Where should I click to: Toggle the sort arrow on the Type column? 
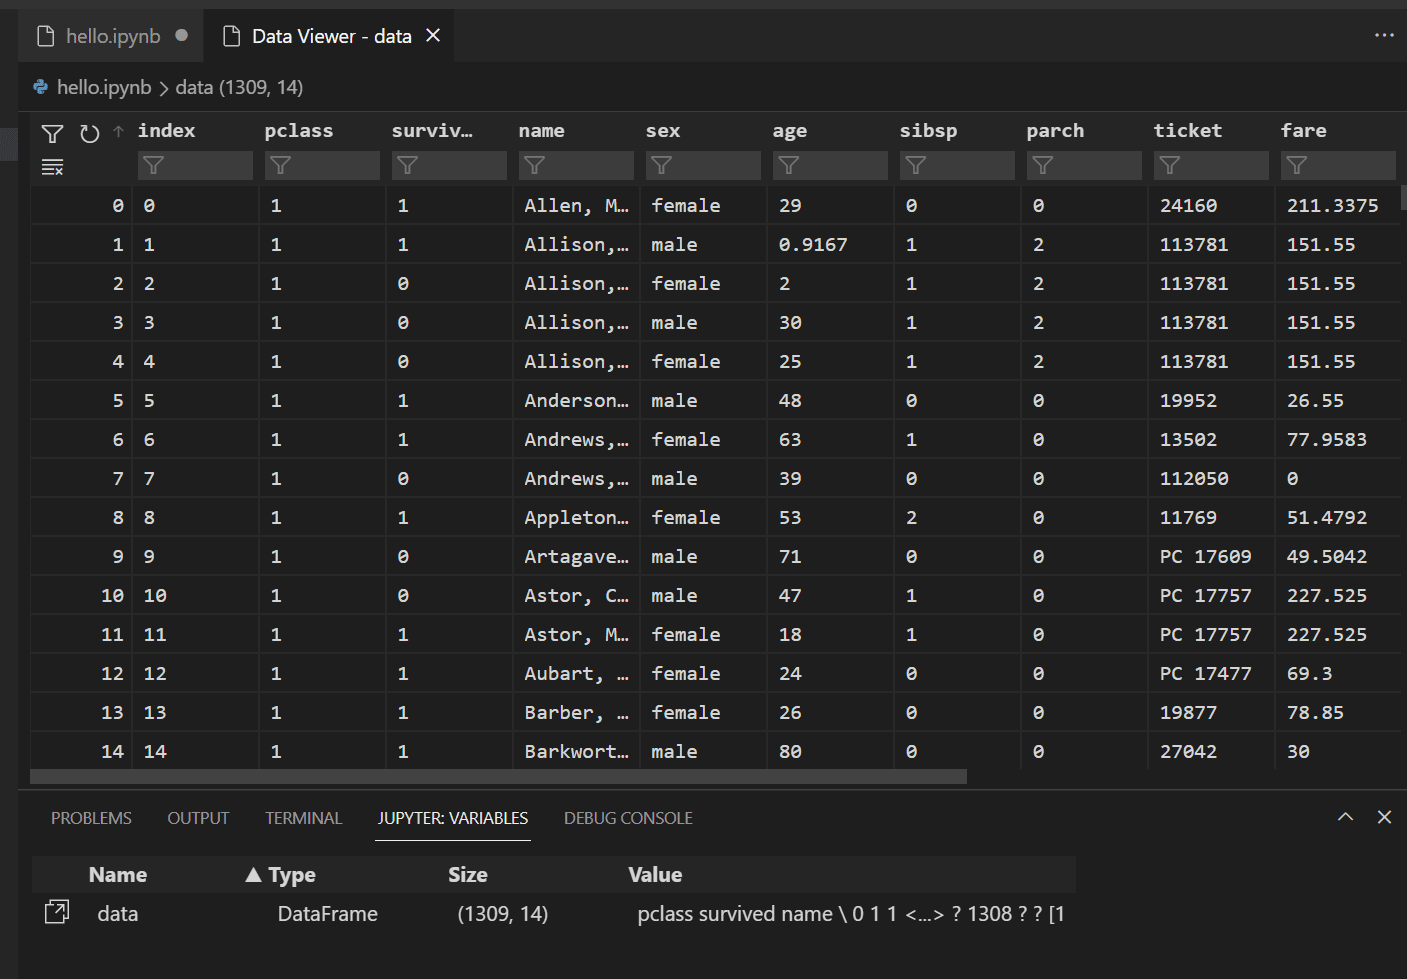click(x=254, y=874)
